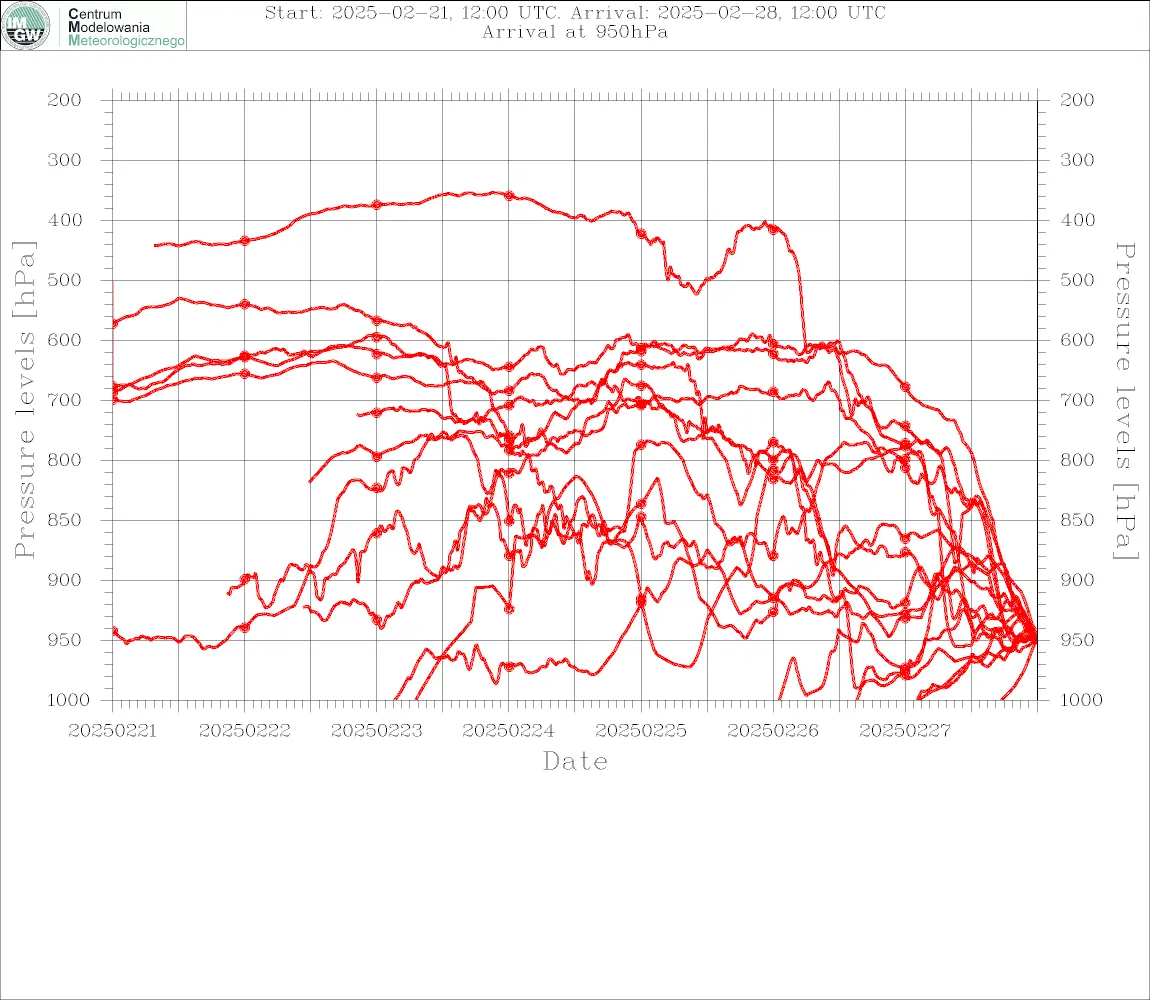Click the Start and Arrival UTC title line
This screenshot has height=1000, width=1150.
[575, 13]
